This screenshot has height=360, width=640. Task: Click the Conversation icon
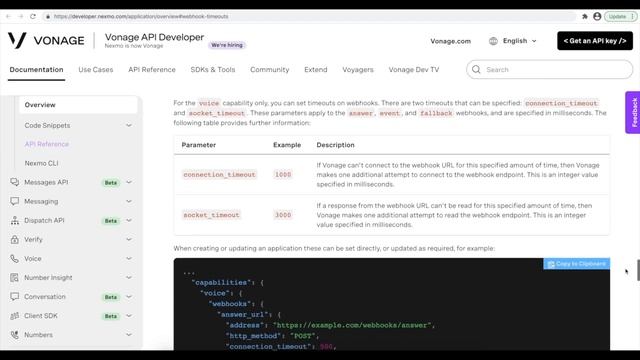click(15, 297)
